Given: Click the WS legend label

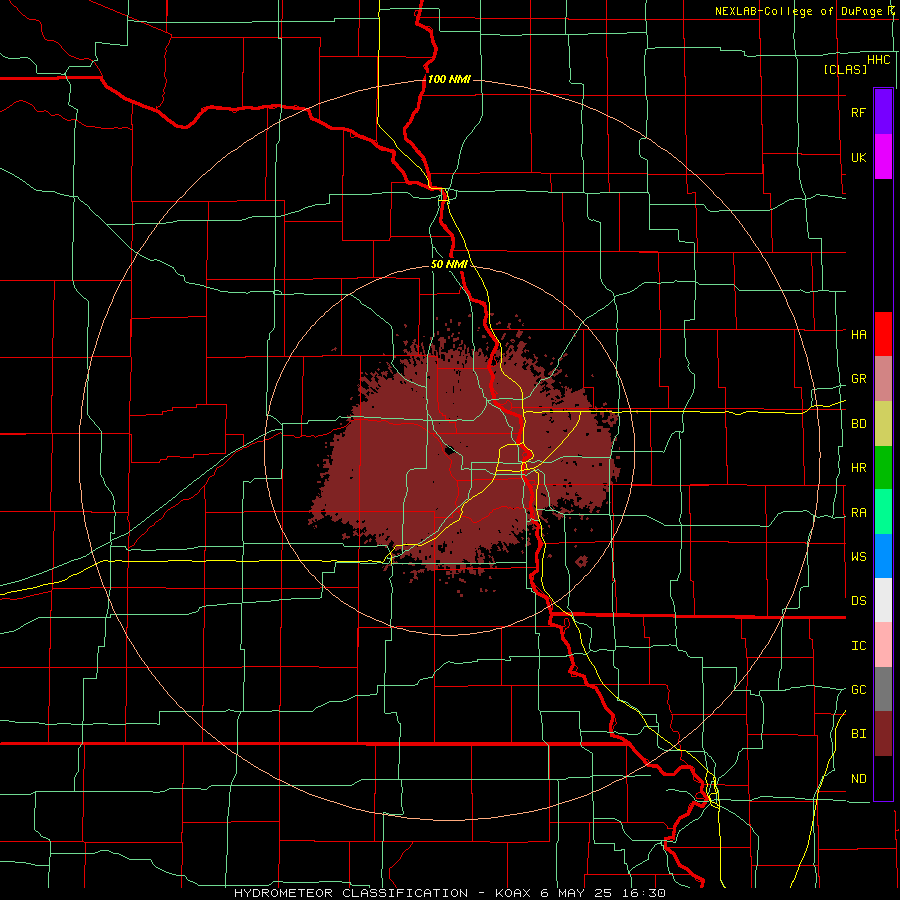Looking at the screenshot, I should coord(858,556).
